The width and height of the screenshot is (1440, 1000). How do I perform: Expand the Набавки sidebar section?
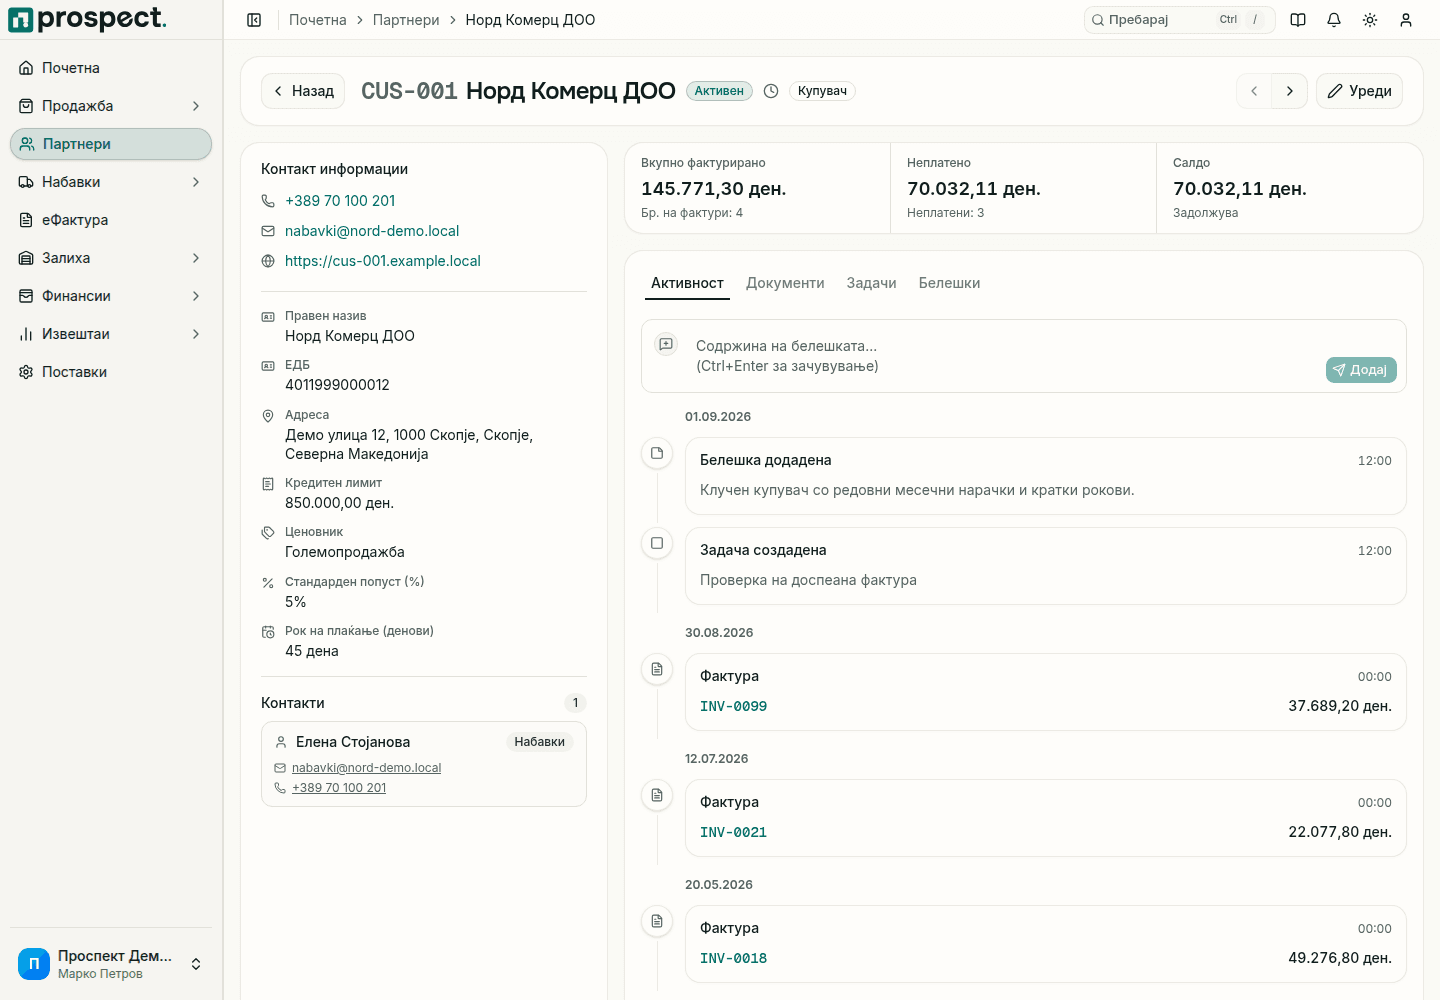click(x=111, y=182)
